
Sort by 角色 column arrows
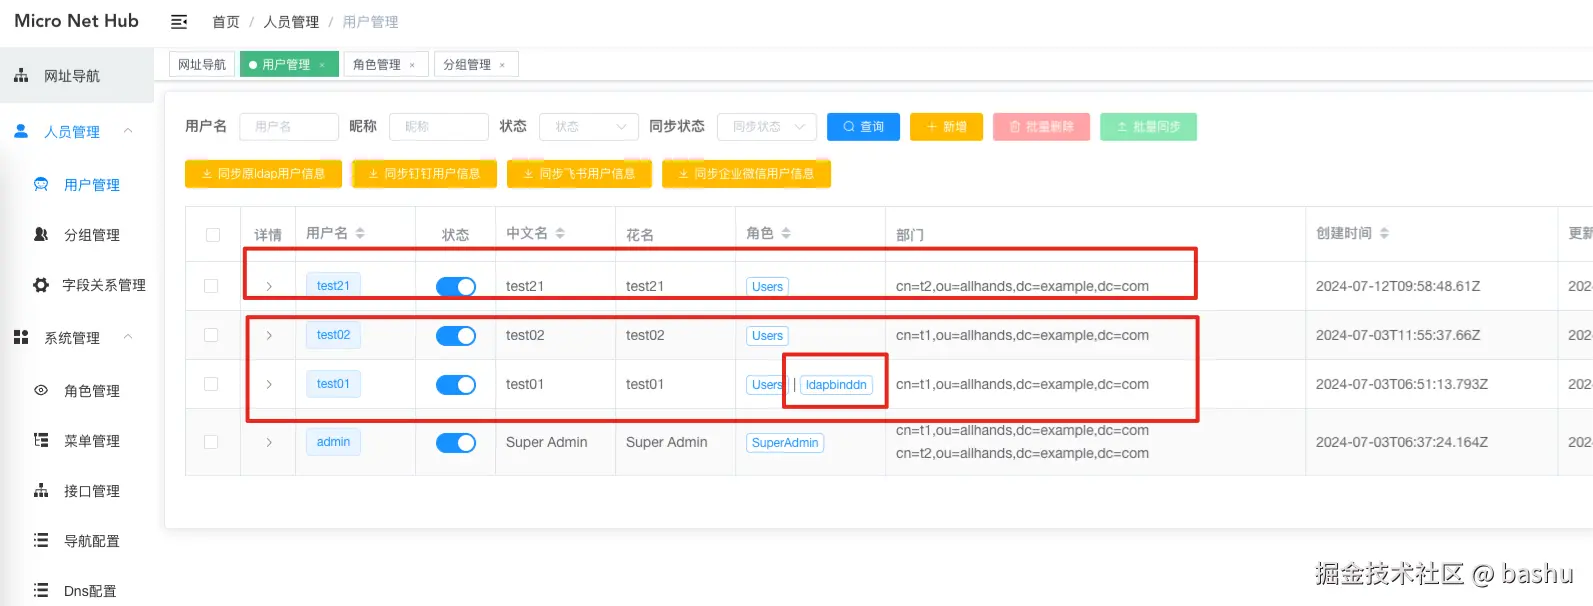click(786, 233)
